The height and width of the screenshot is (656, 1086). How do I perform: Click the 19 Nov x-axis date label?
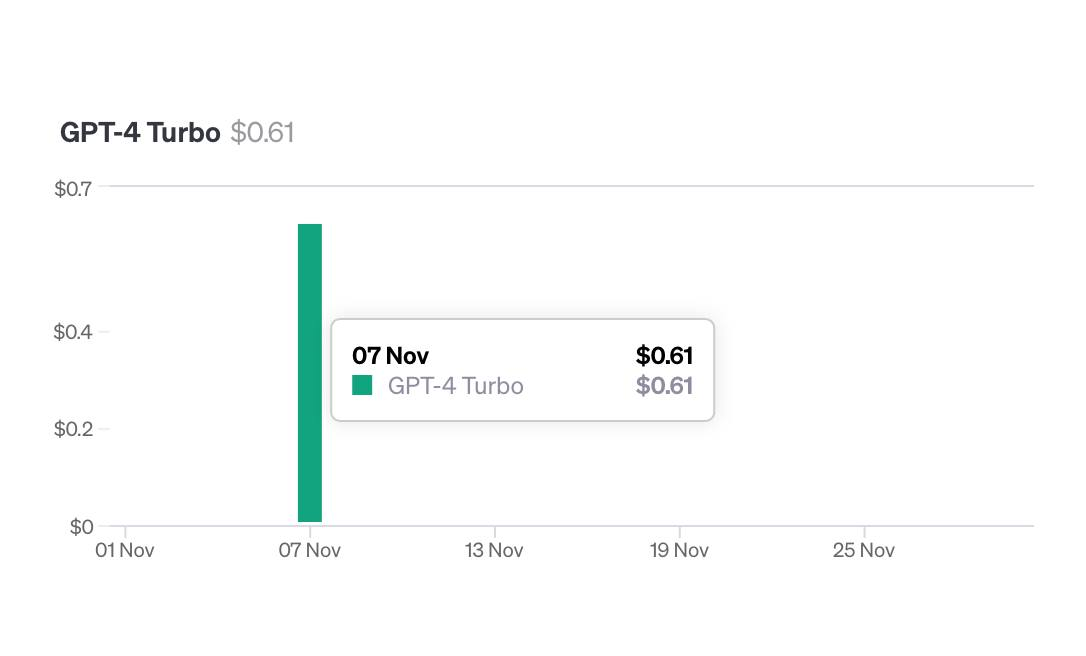pos(679,551)
